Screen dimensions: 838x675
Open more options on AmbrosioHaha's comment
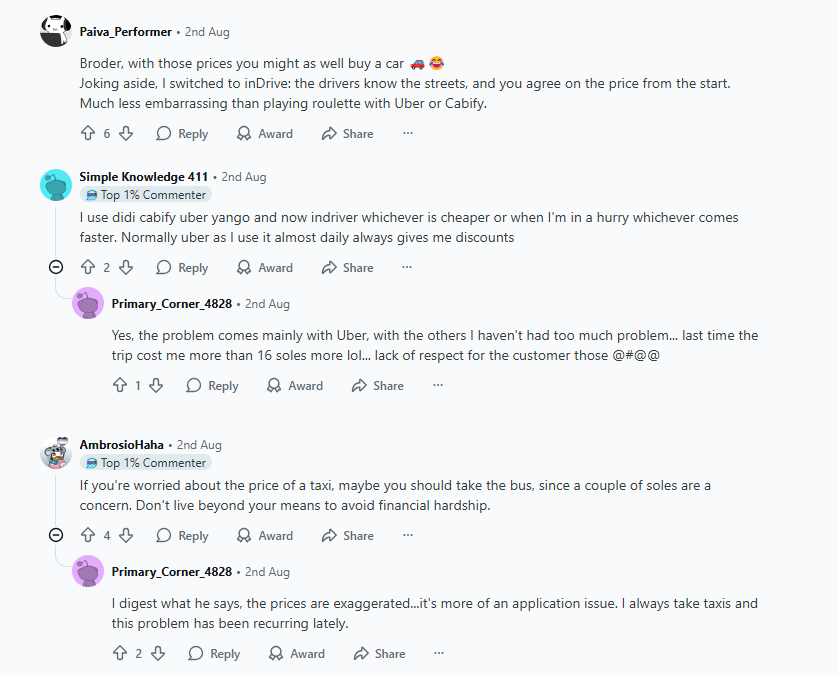click(407, 535)
